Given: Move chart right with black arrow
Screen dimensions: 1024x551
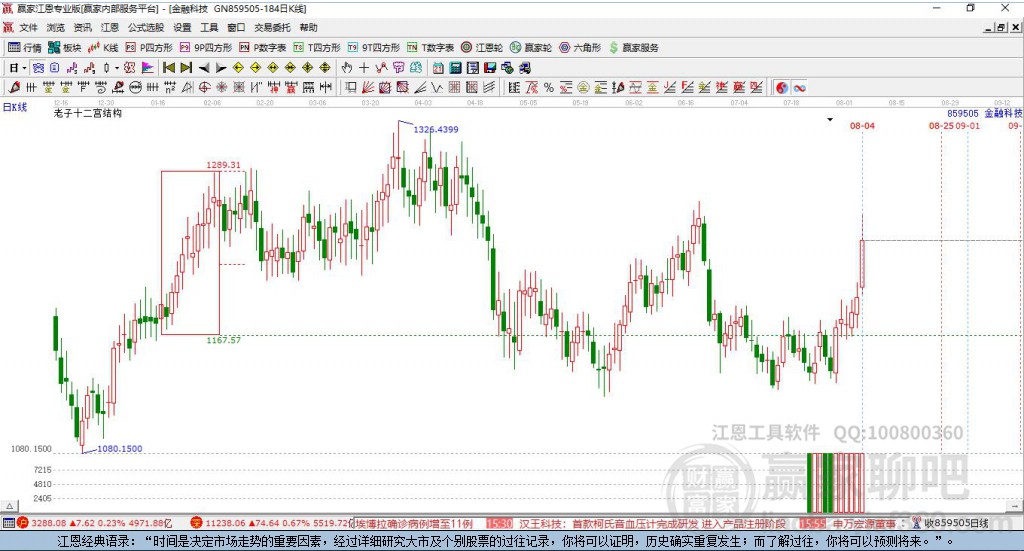Looking at the screenshot, I should (221, 68).
